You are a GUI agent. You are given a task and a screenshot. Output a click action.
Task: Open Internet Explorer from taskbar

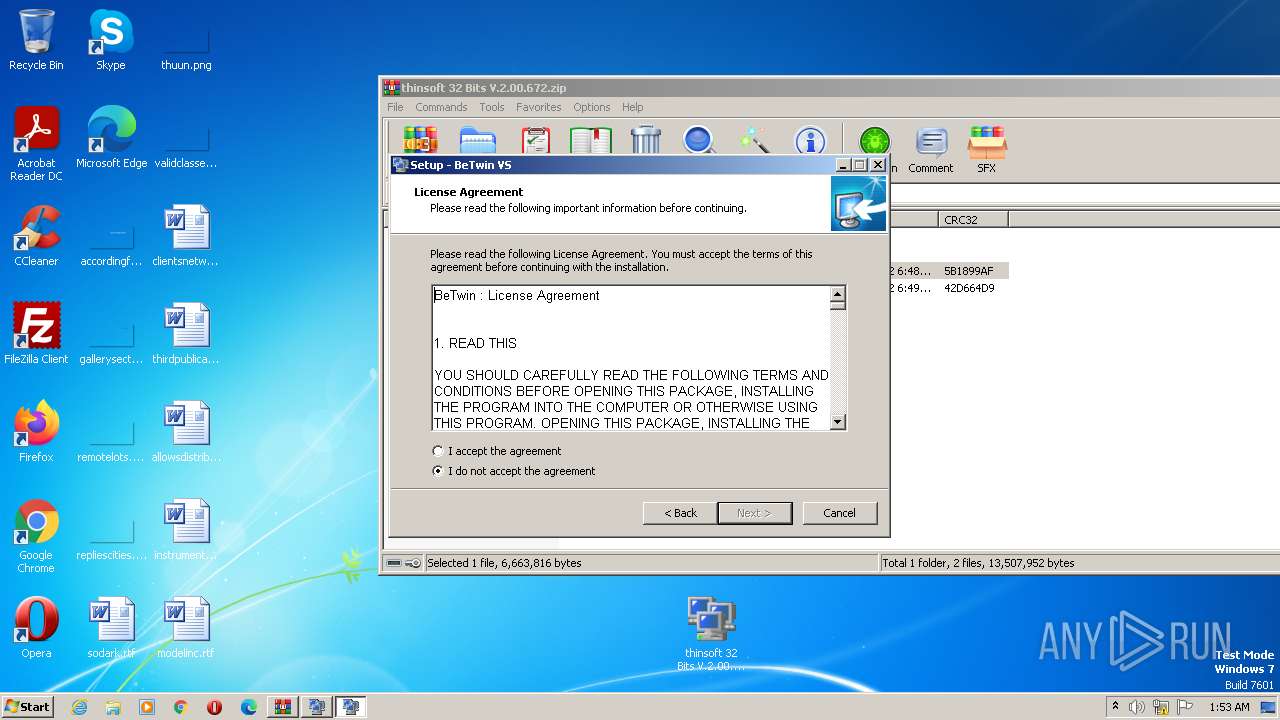(79, 707)
